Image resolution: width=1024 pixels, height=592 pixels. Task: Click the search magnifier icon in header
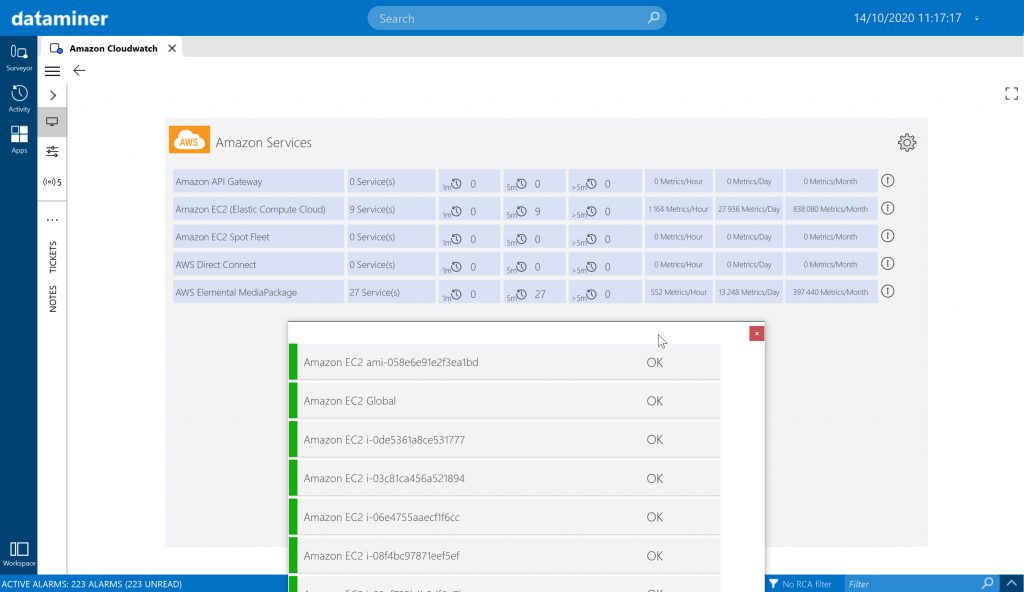653,18
